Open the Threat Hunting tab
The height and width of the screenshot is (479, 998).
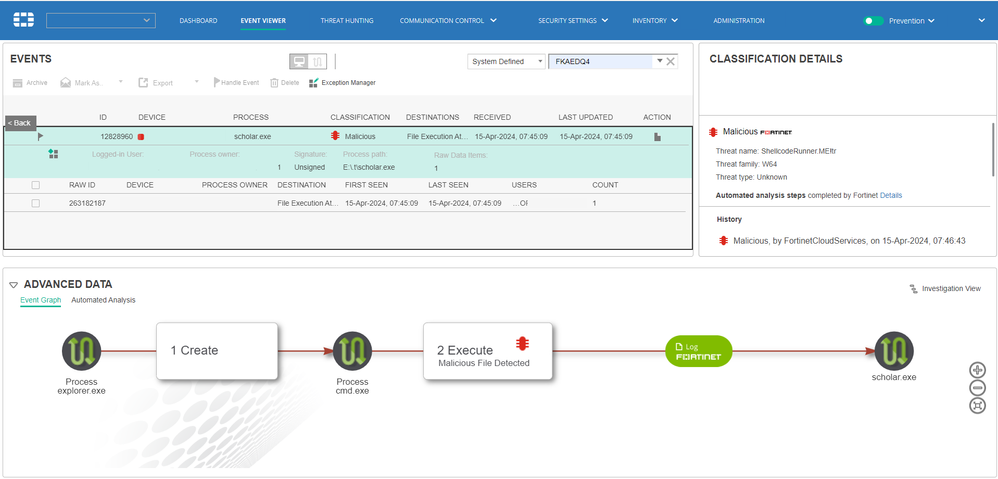coord(347,21)
